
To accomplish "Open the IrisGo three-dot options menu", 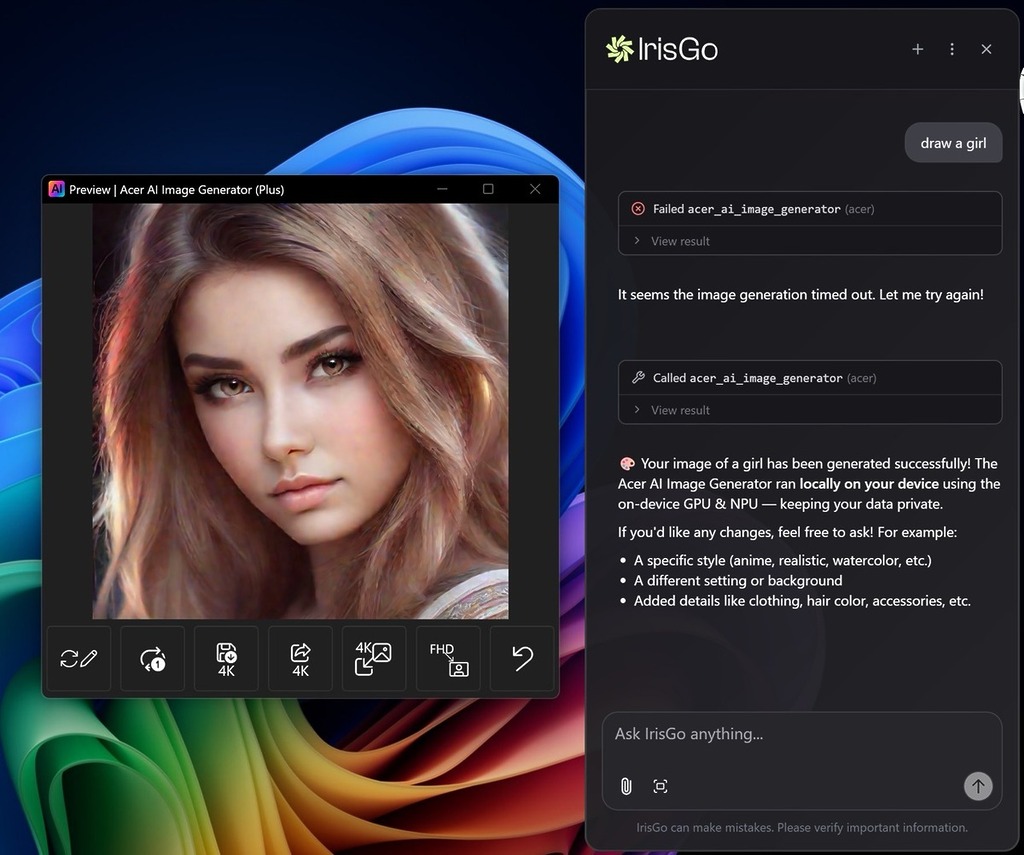I will [x=952, y=49].
